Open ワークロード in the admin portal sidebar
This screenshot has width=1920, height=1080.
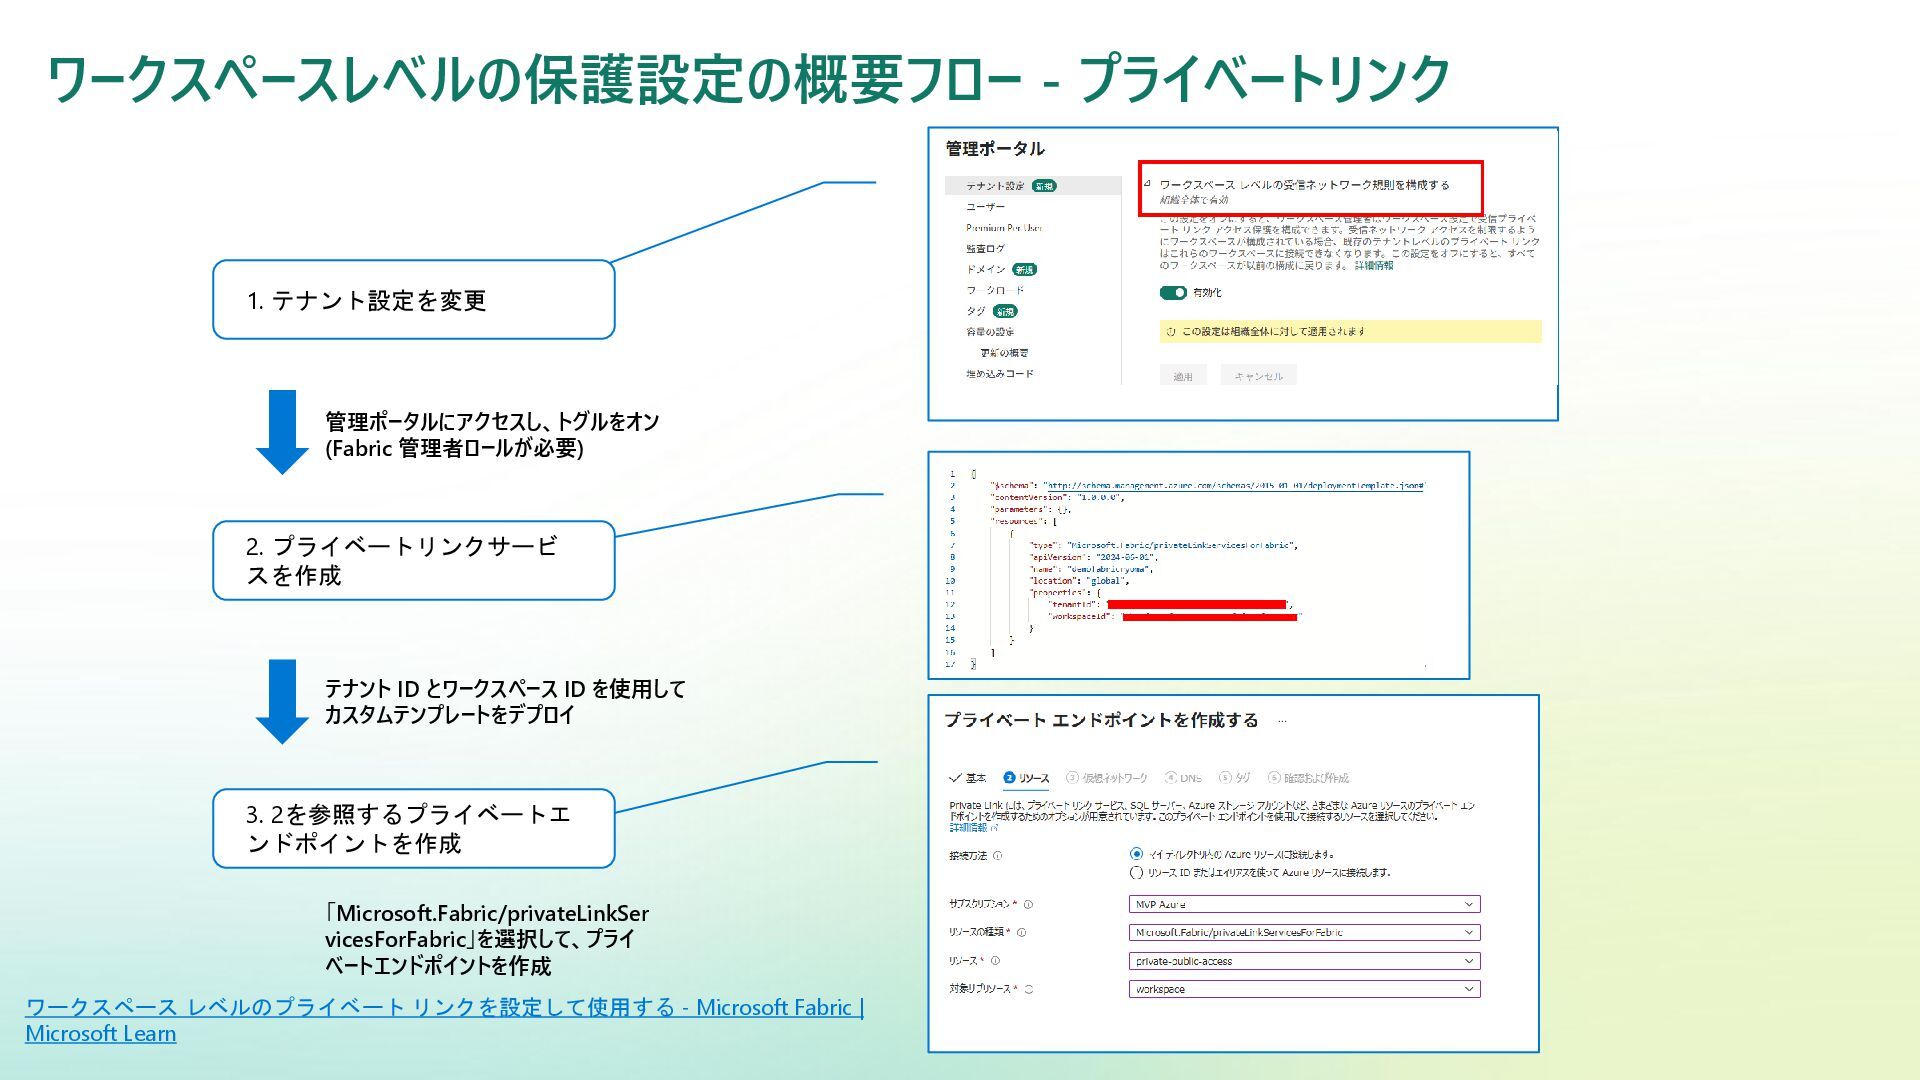point(995,290)
